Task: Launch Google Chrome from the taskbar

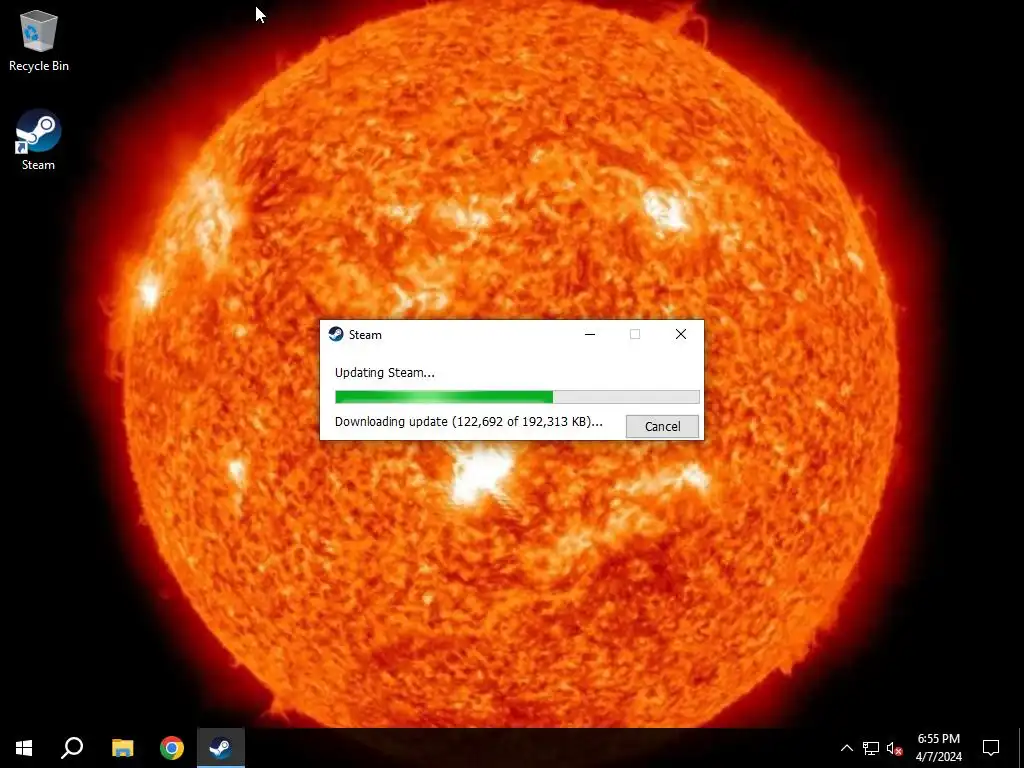Action: coord(172,748)
